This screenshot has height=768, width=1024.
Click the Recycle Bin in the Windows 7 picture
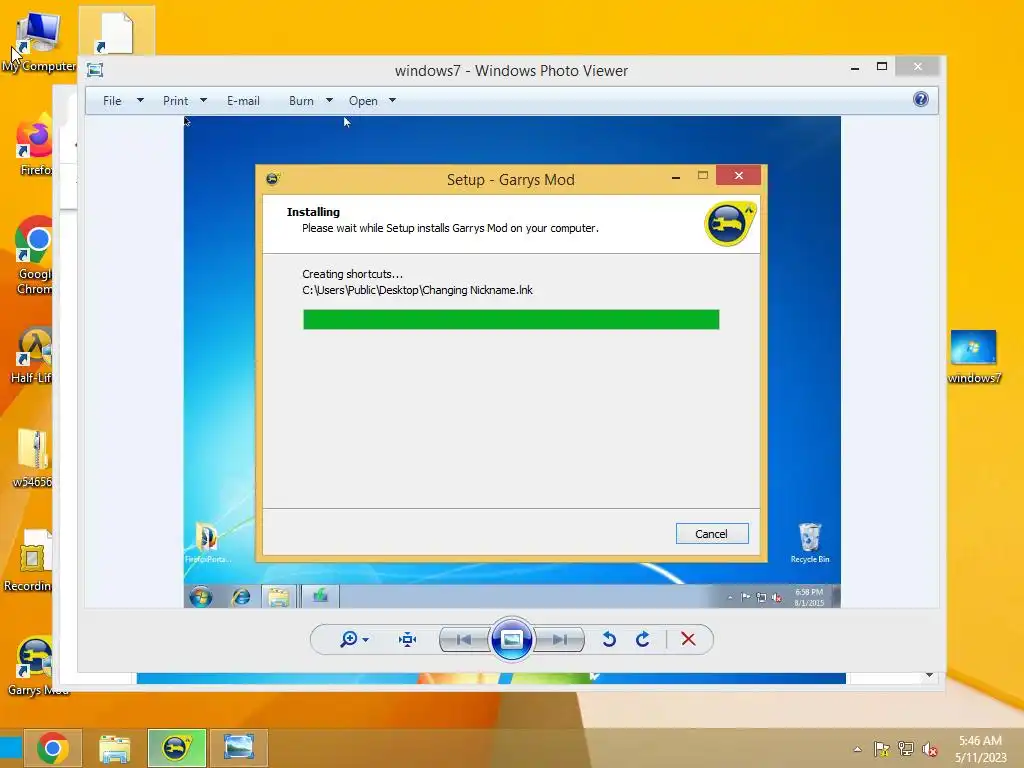pyautogui.click(x=810, y=542)
